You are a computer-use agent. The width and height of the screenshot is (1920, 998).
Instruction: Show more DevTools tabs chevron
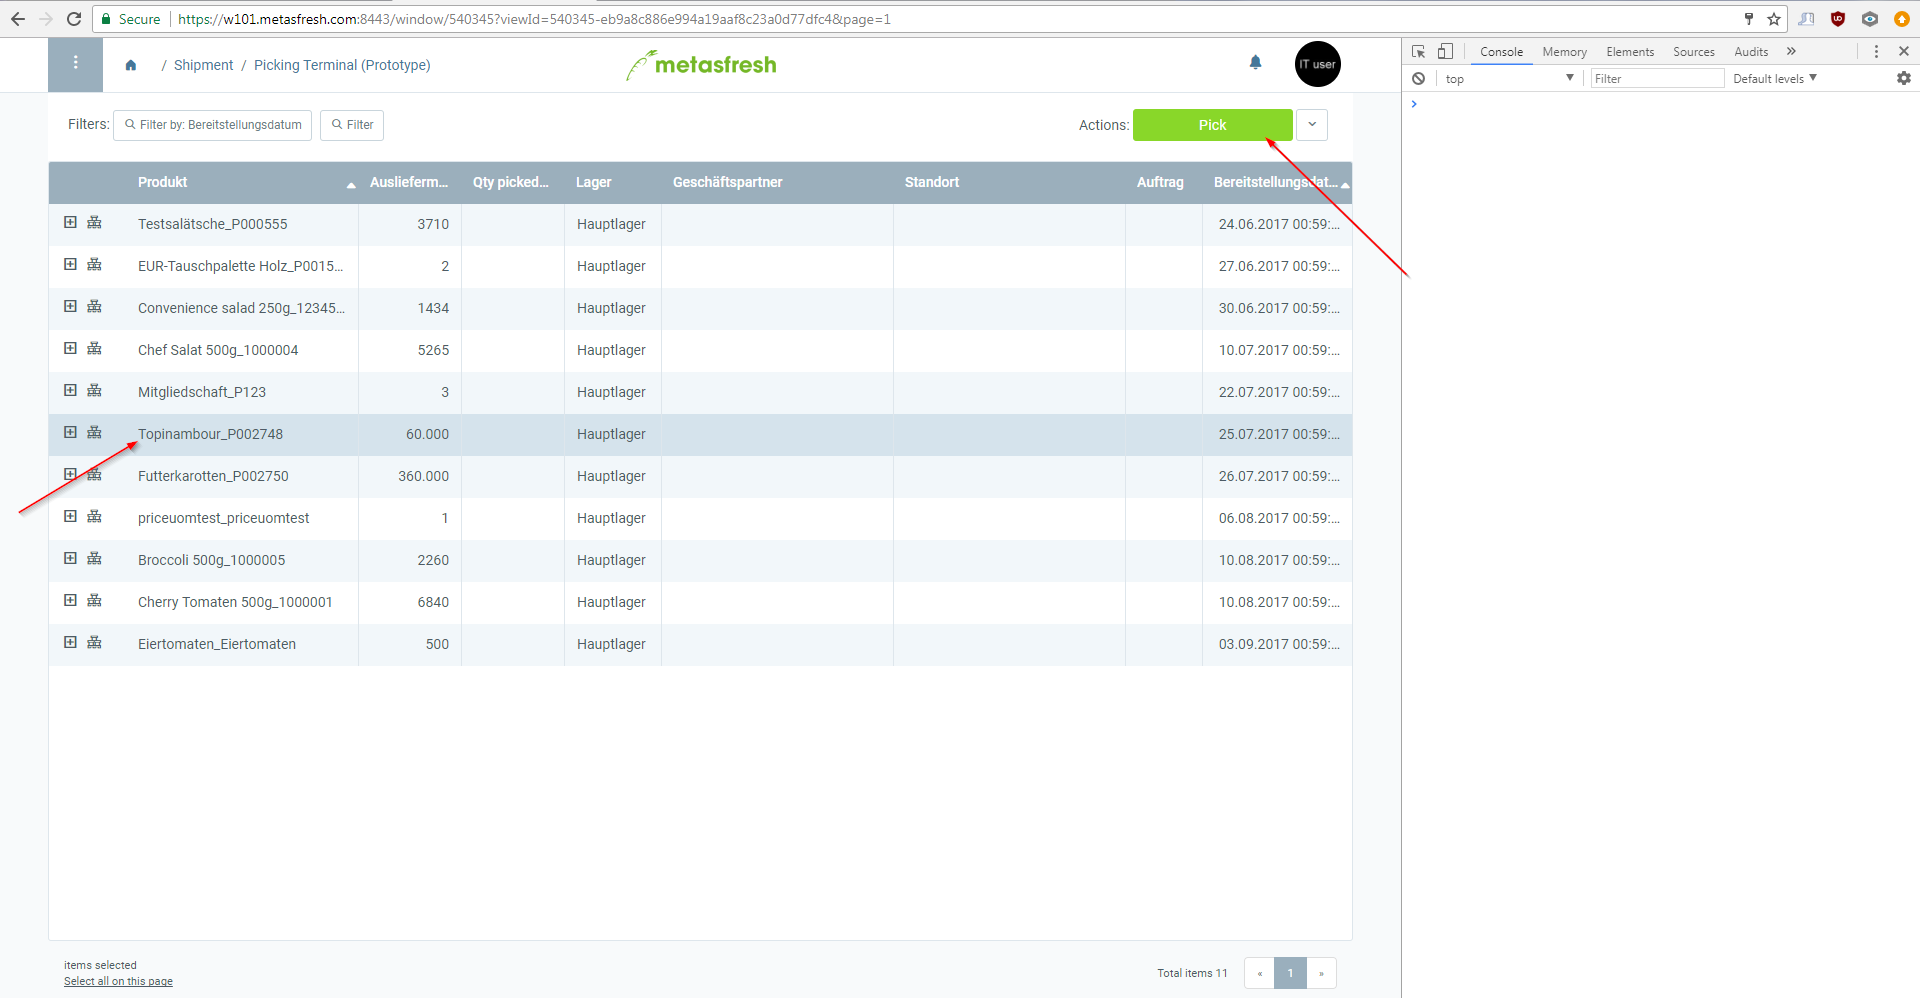1791,51
